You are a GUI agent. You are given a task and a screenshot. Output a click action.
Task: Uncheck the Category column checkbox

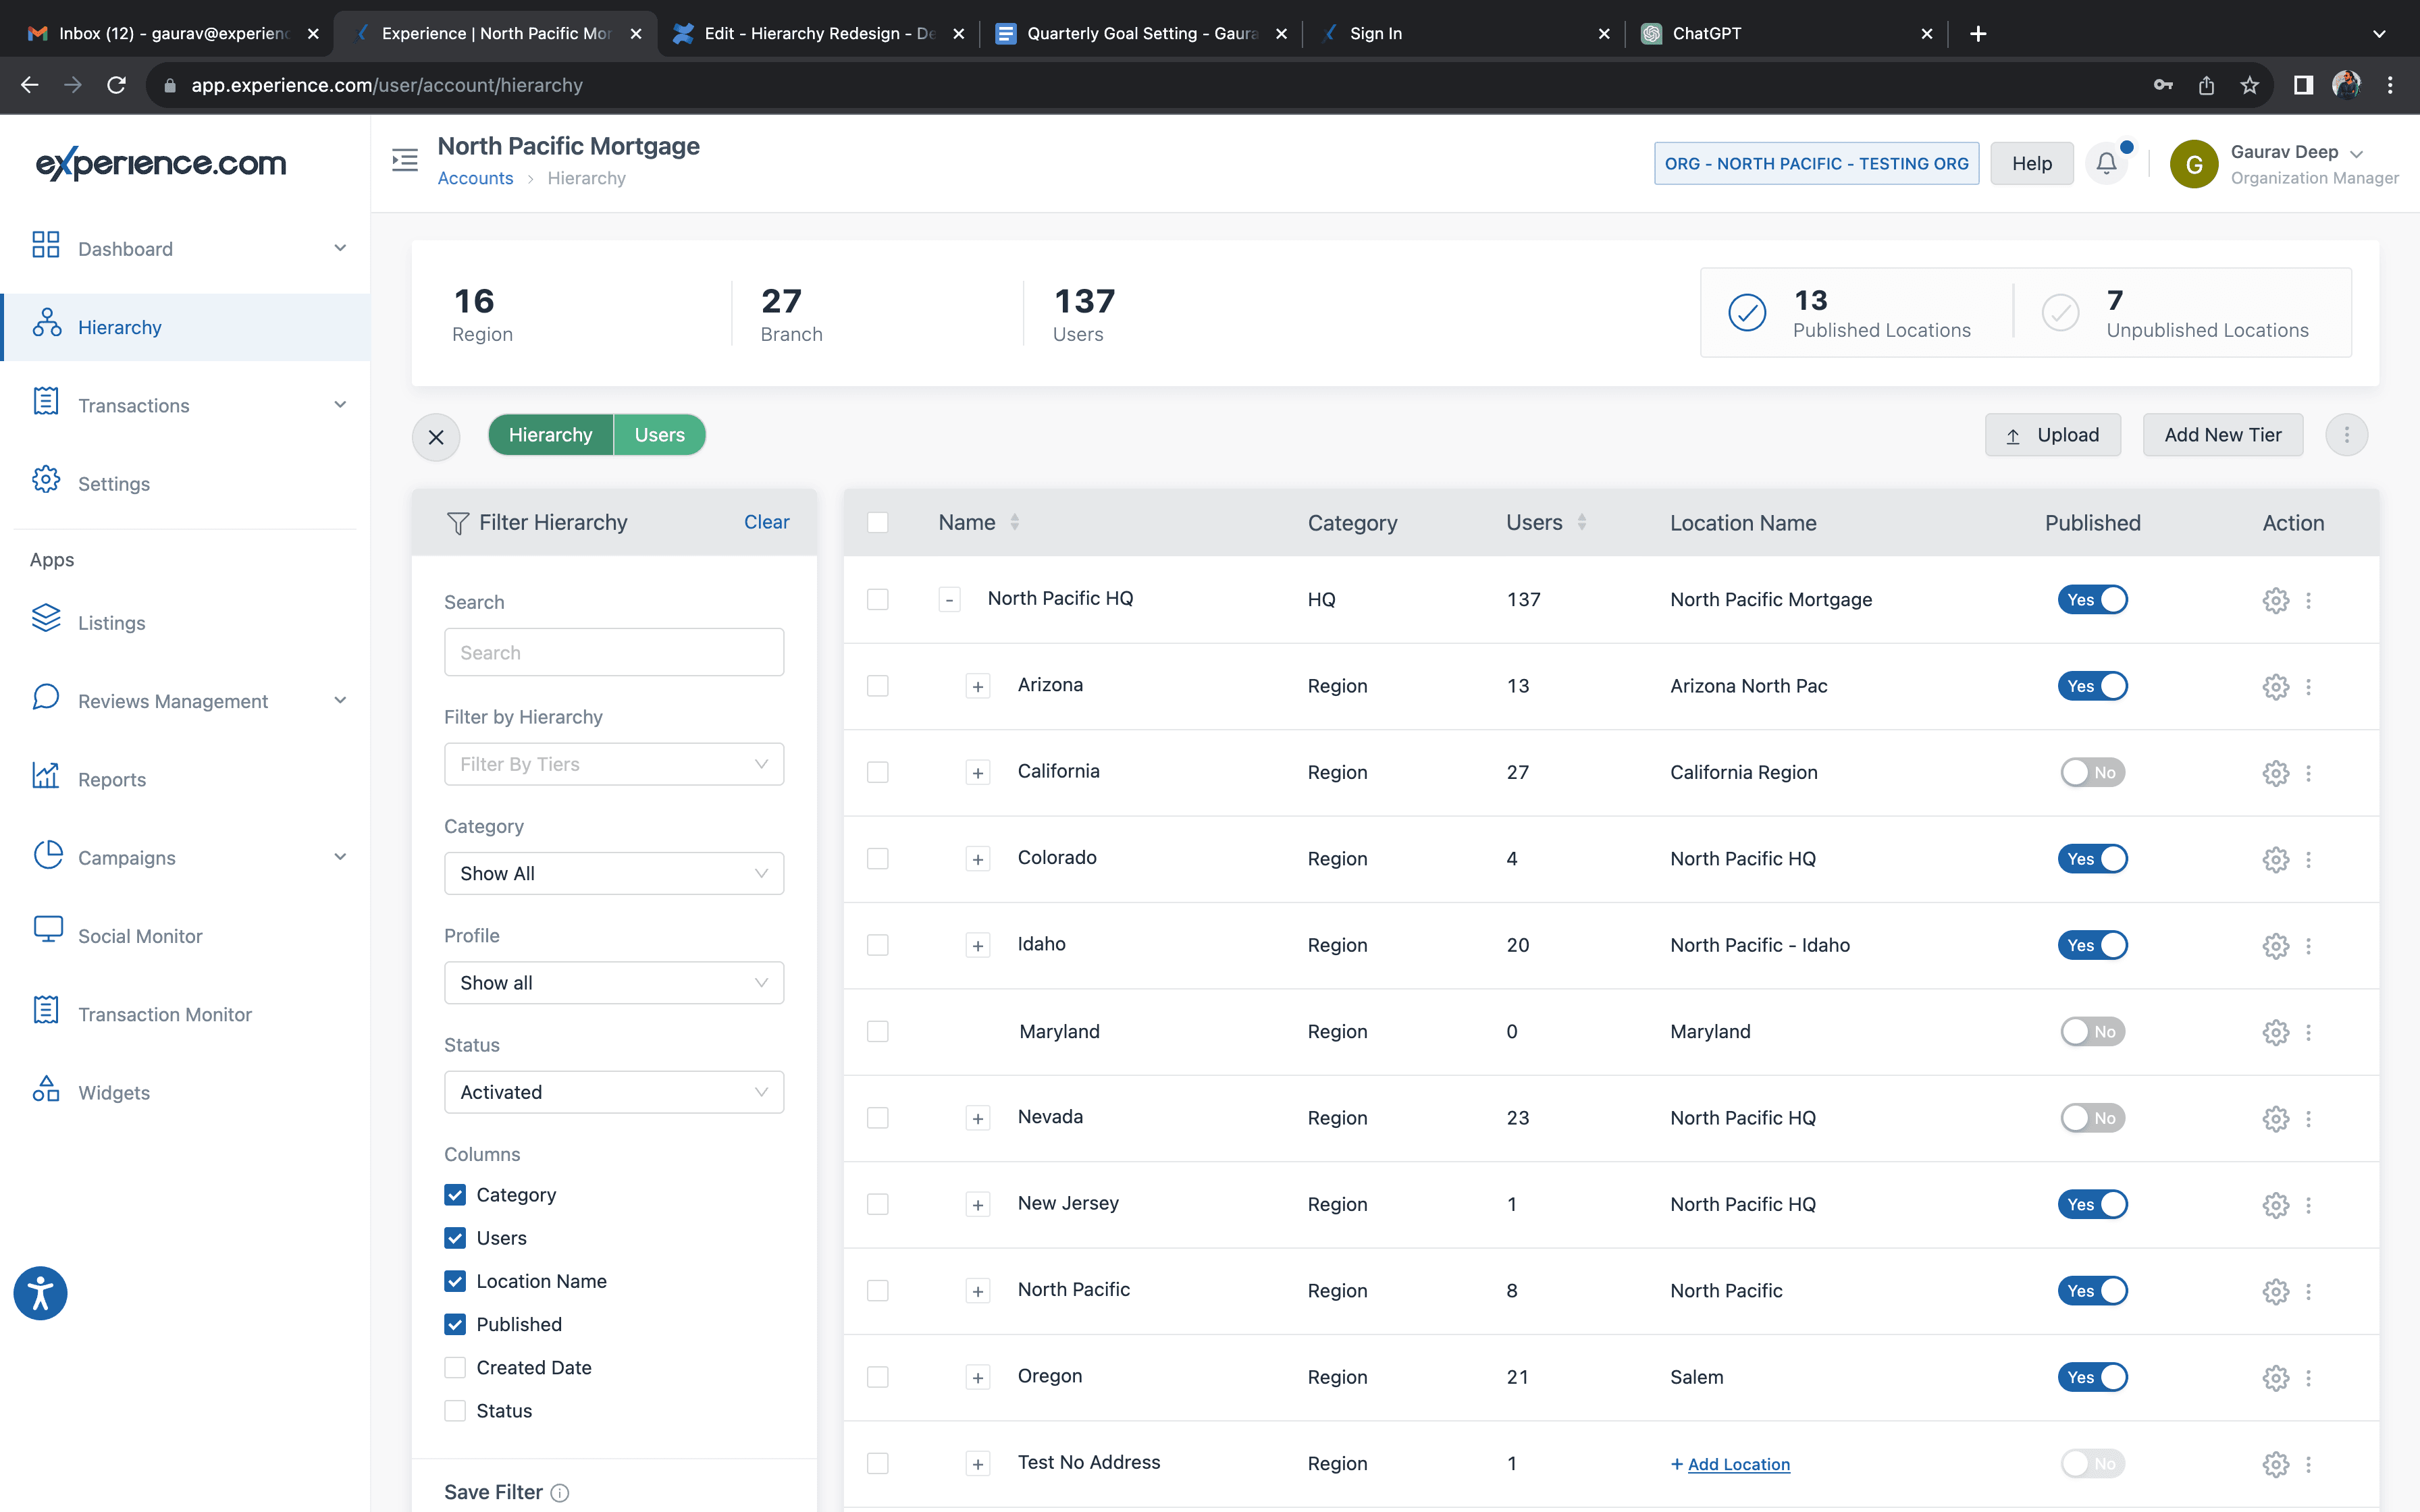point(455,1195)
